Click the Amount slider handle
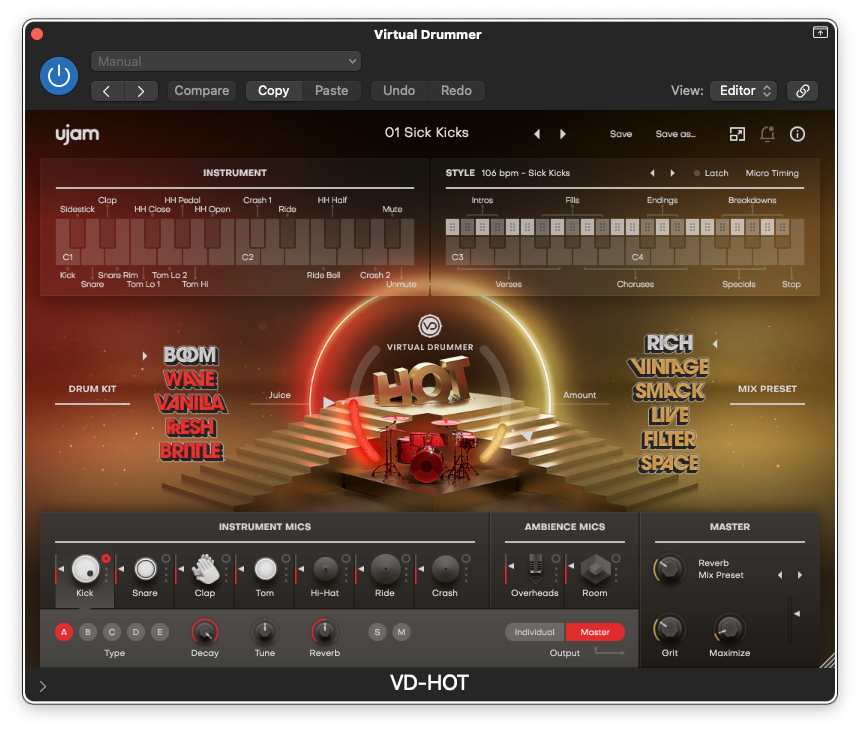 527,437
